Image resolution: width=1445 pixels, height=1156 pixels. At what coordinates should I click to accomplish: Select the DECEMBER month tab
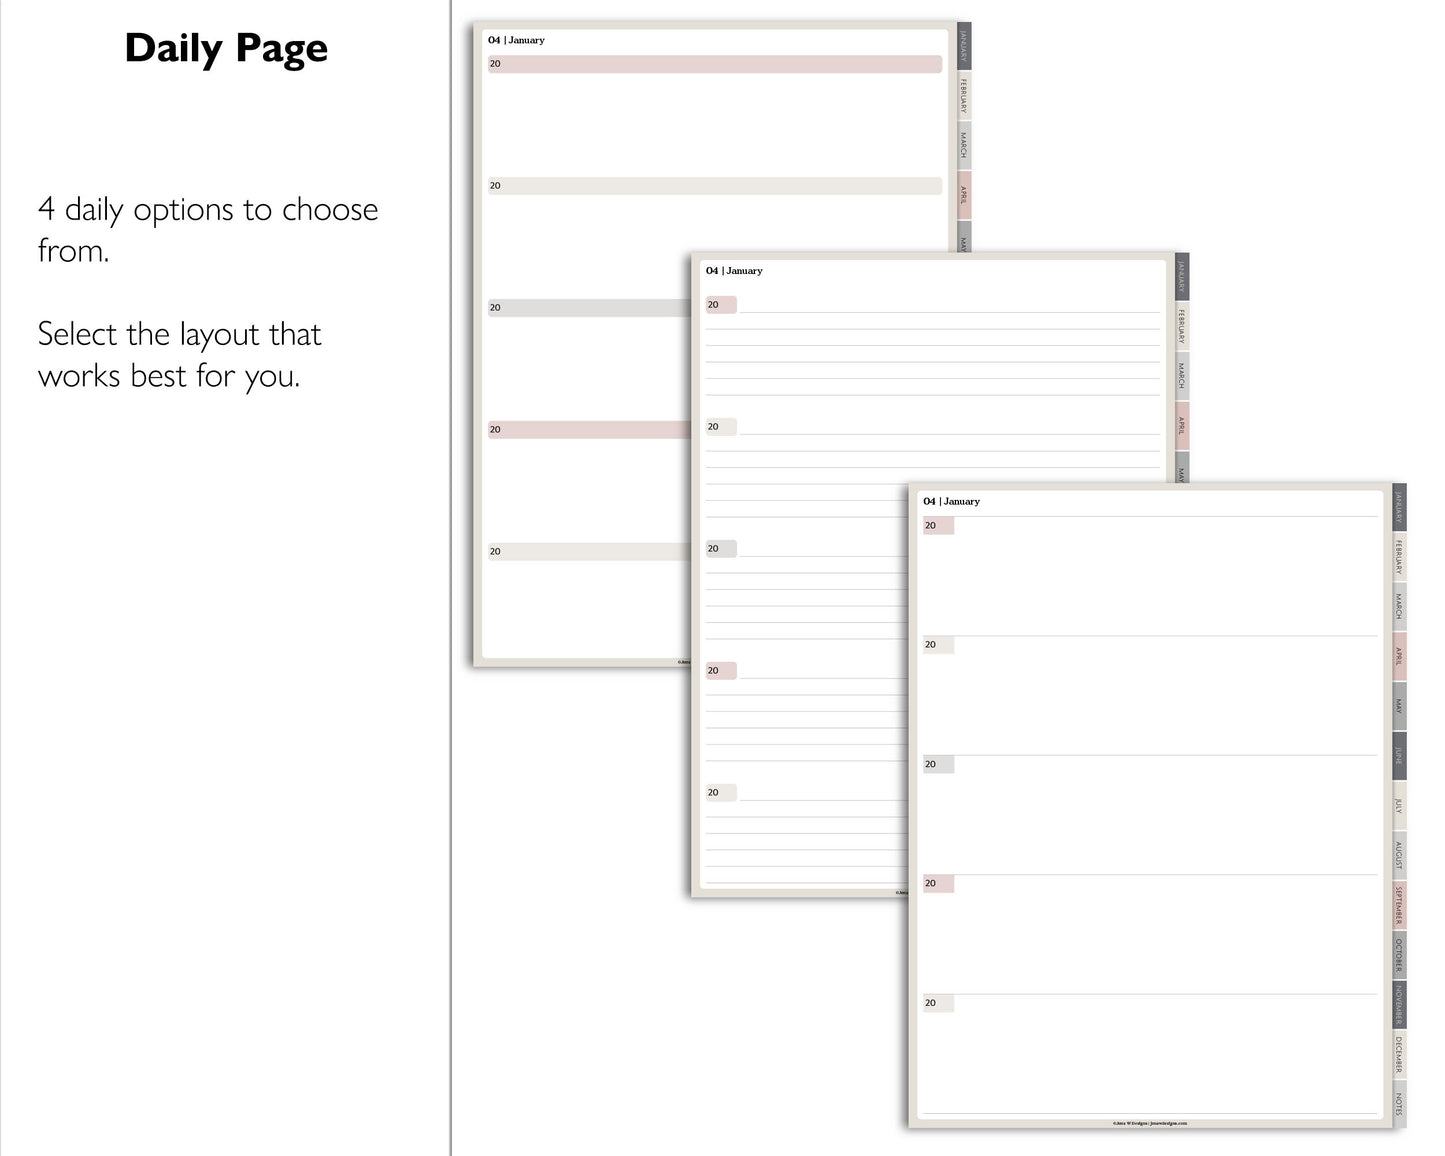pyautogui.click(x=1399, y=1055)
